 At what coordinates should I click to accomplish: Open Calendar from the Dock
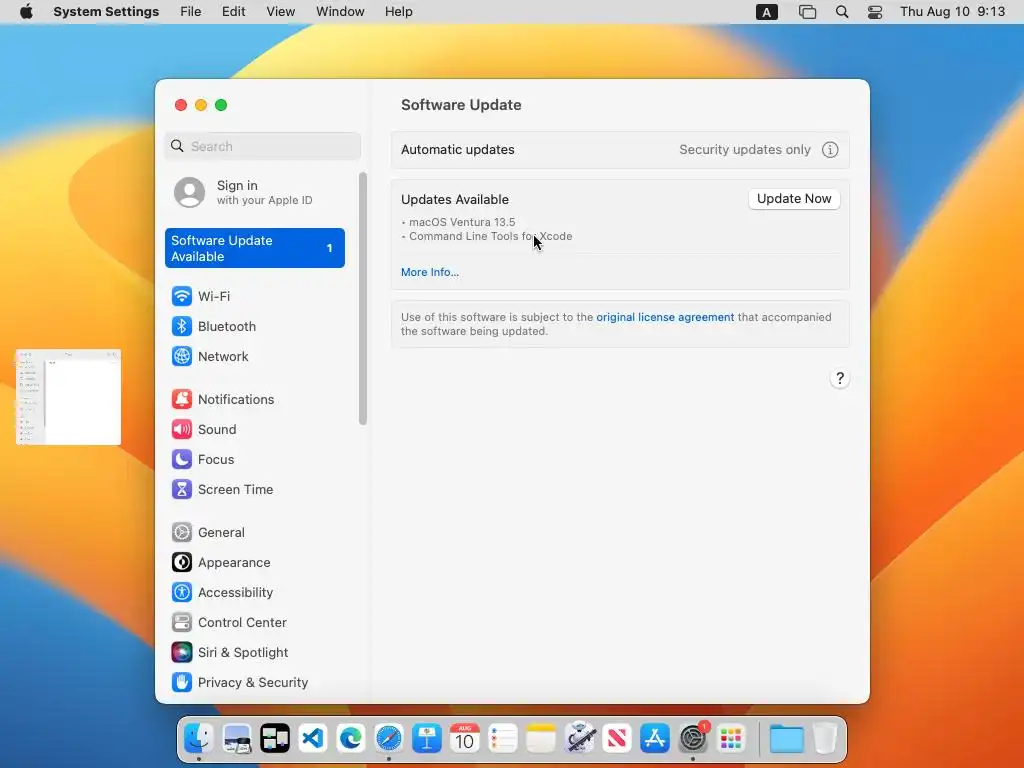[x=464, y=739]
